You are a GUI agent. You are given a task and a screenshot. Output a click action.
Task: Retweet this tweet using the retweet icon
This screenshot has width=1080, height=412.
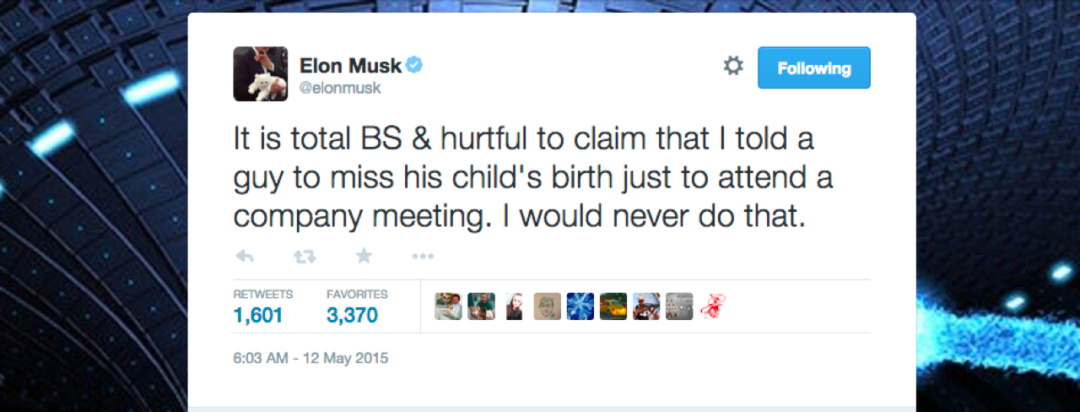point(304,256)
